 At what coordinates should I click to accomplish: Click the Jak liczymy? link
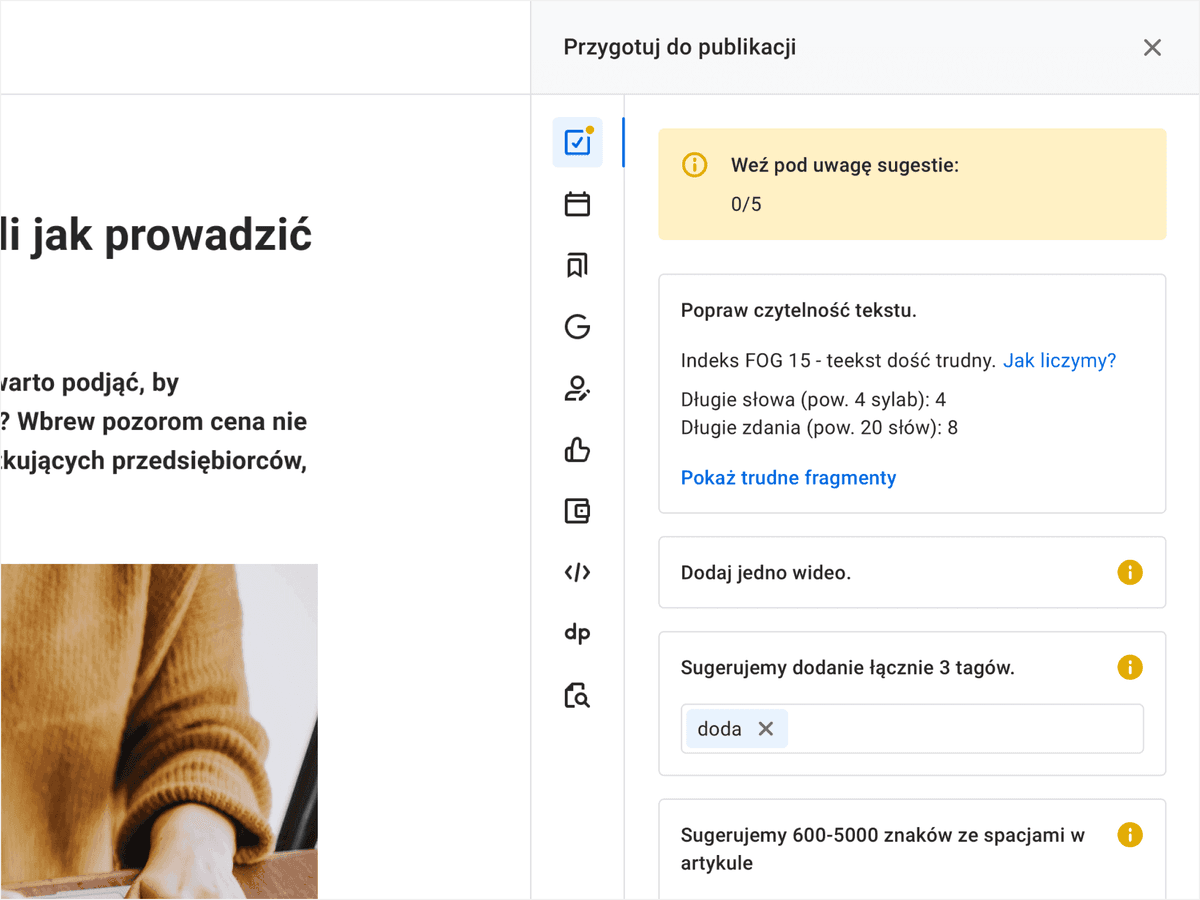click(1060, 361)
